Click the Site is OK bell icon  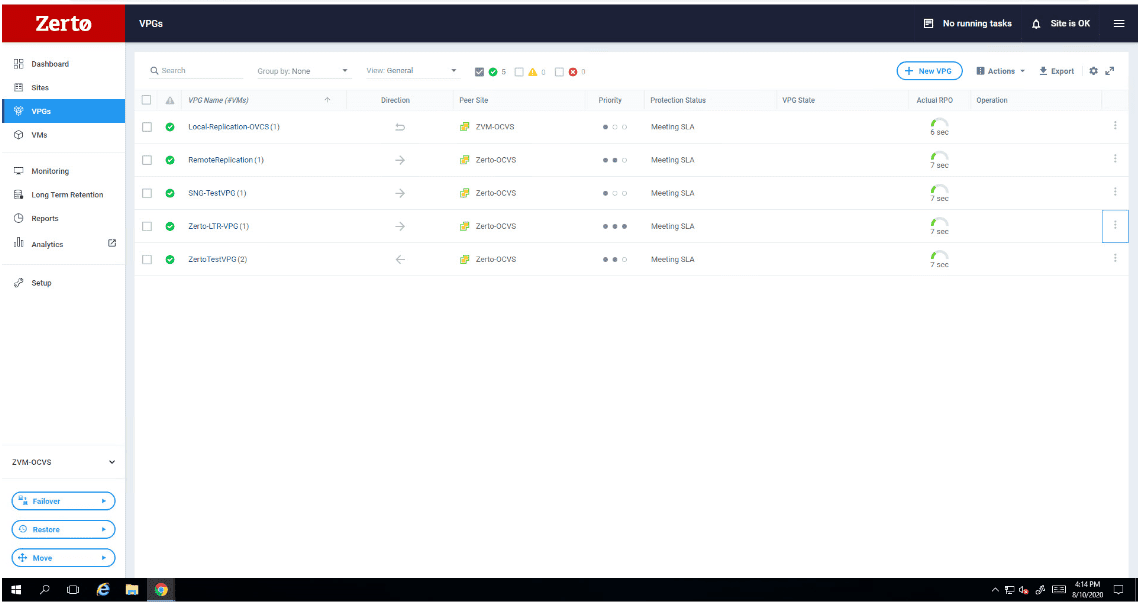[1038, 23]
